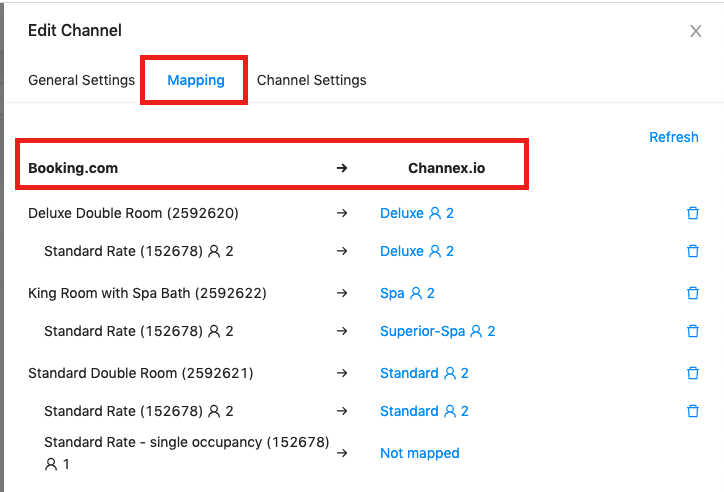Click the Booking.com column header
Screen dimensions: 724x492
click(x=73, y=168)
